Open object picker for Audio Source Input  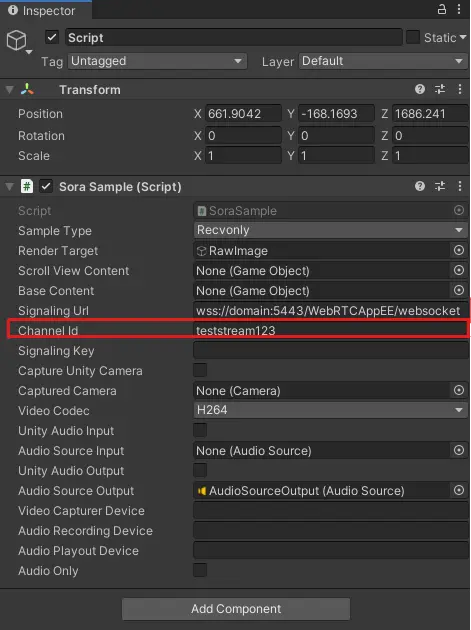459,450
